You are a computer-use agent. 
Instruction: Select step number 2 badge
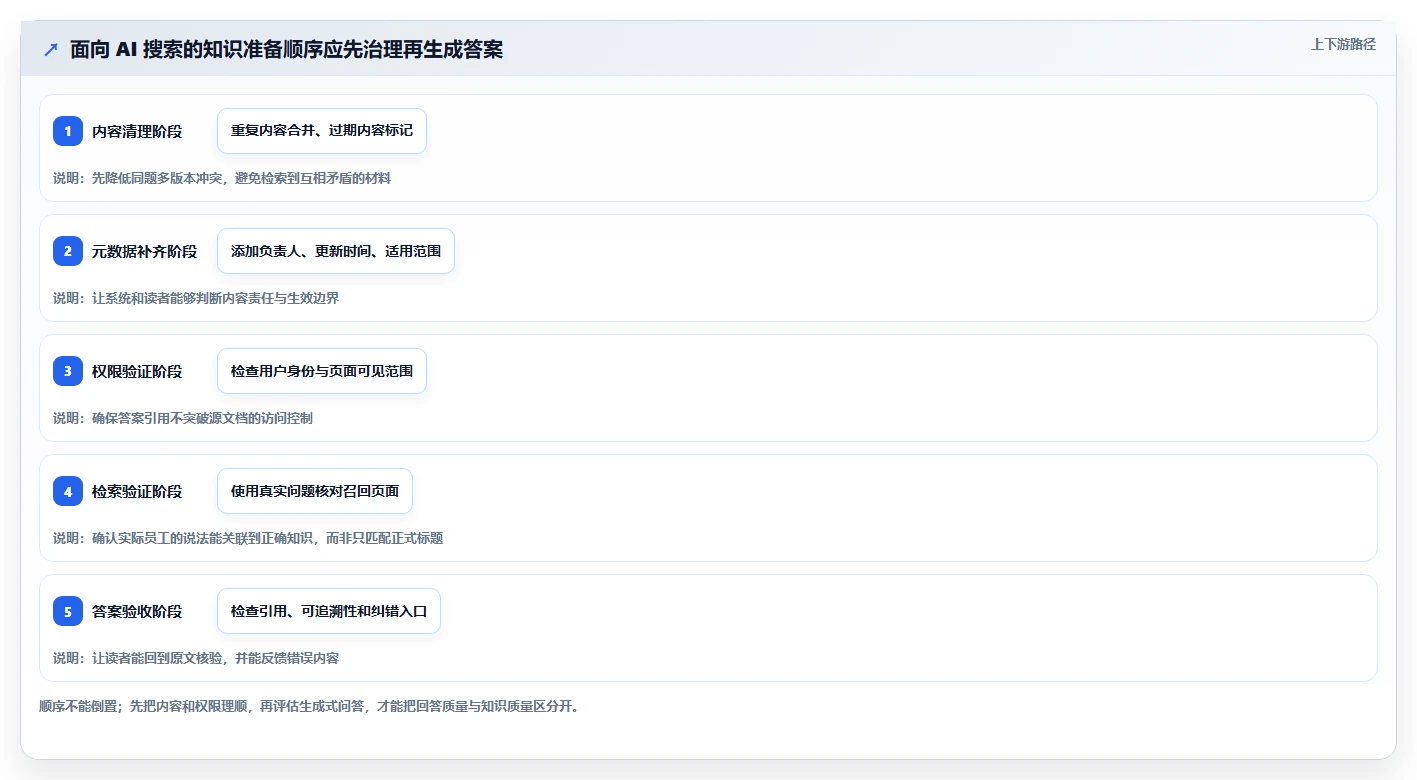(x=68, y=251)
